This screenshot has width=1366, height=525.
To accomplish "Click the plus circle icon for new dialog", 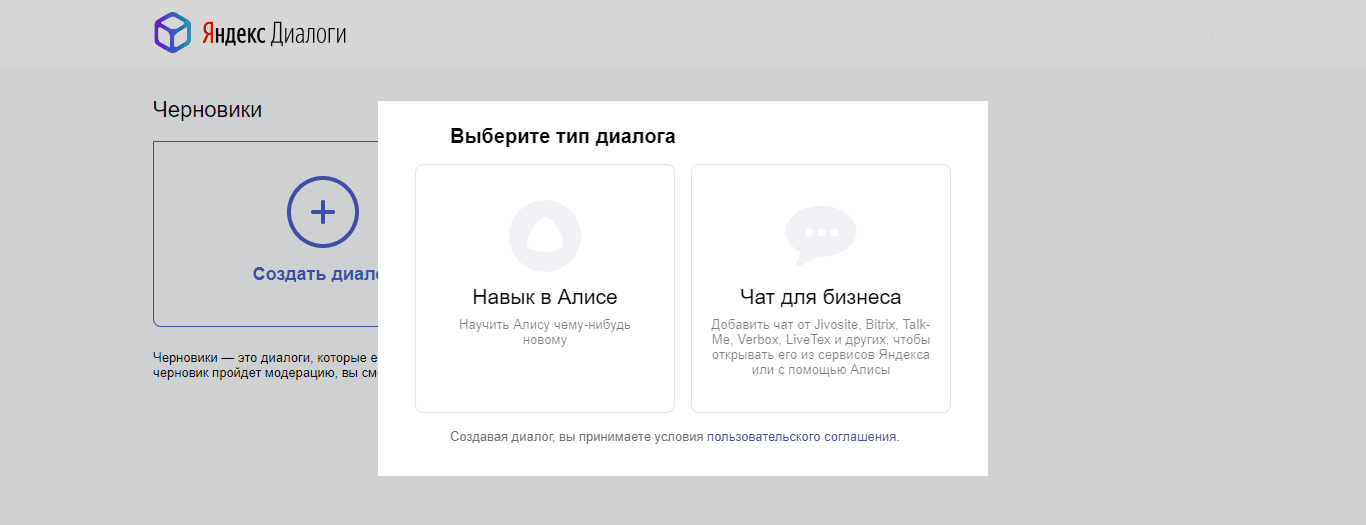I will point(322,212).
